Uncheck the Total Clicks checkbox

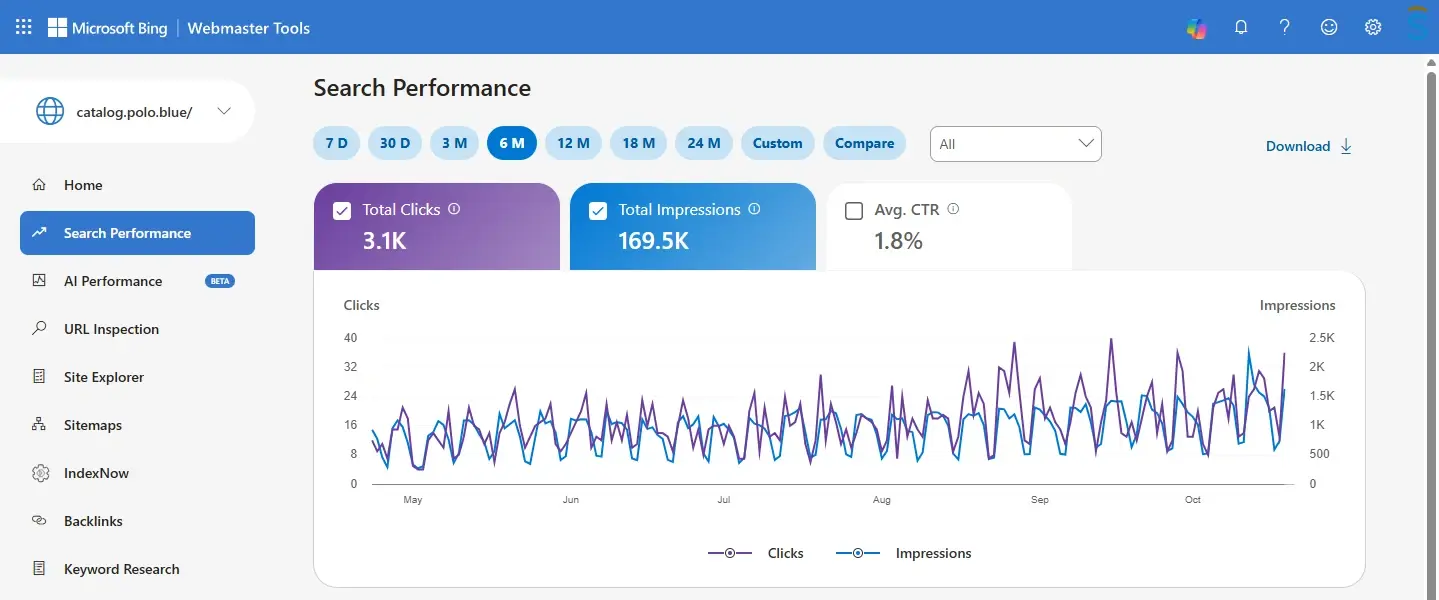point(342,210)
